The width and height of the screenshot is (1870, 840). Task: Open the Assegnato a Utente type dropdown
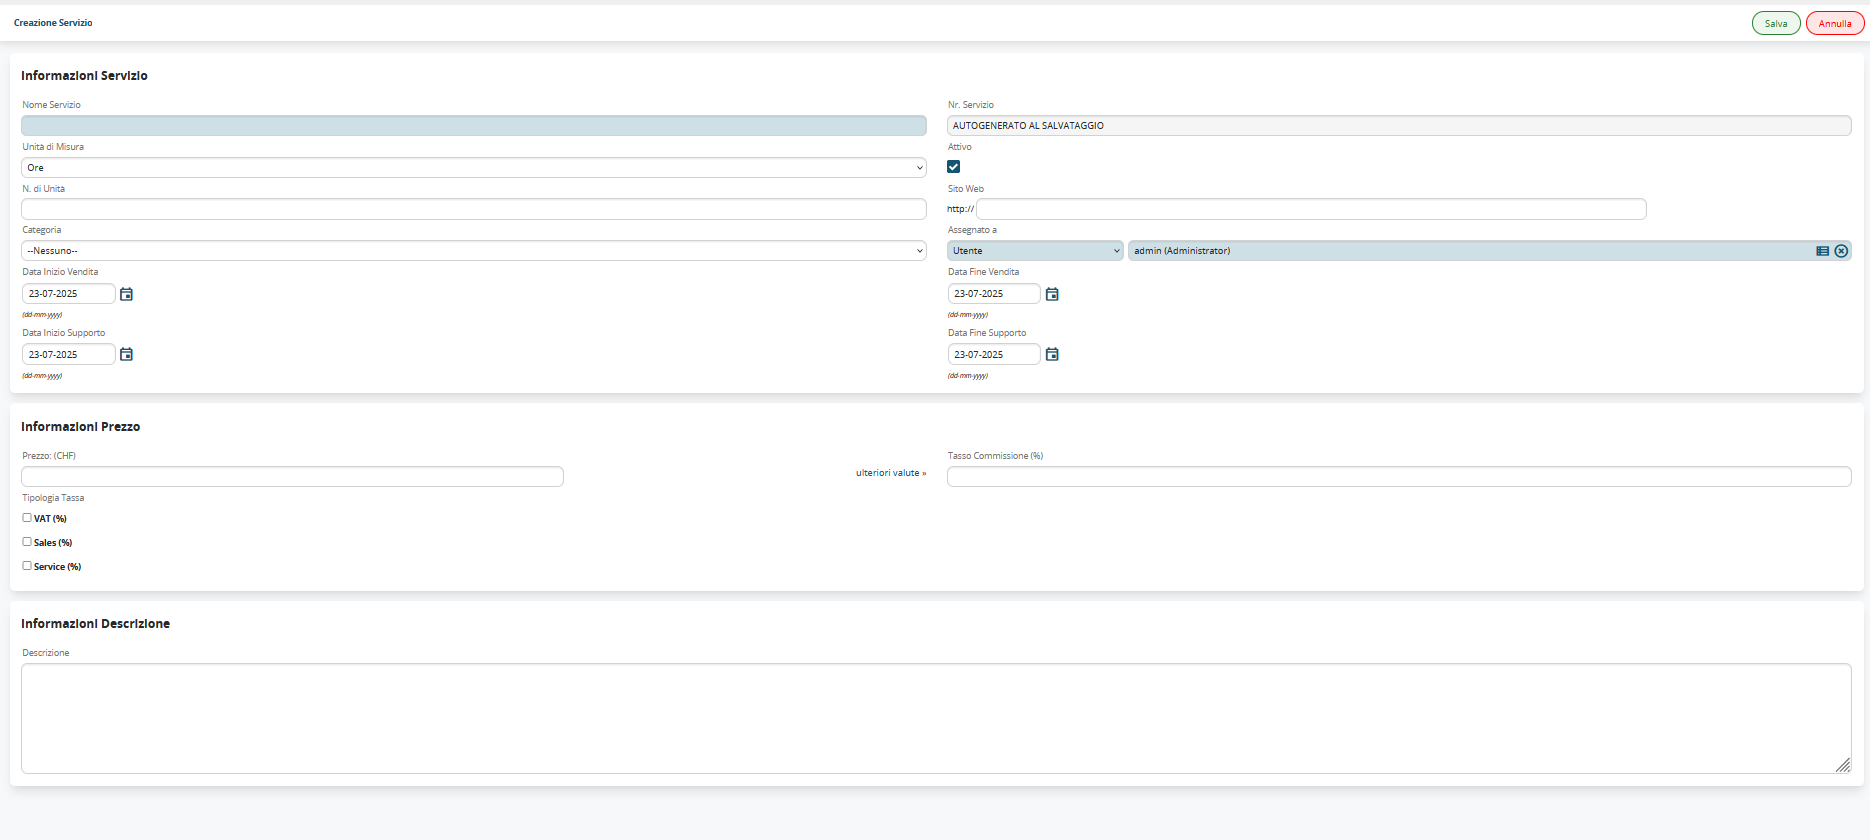pyautogui.click(x=1035, y=251)
